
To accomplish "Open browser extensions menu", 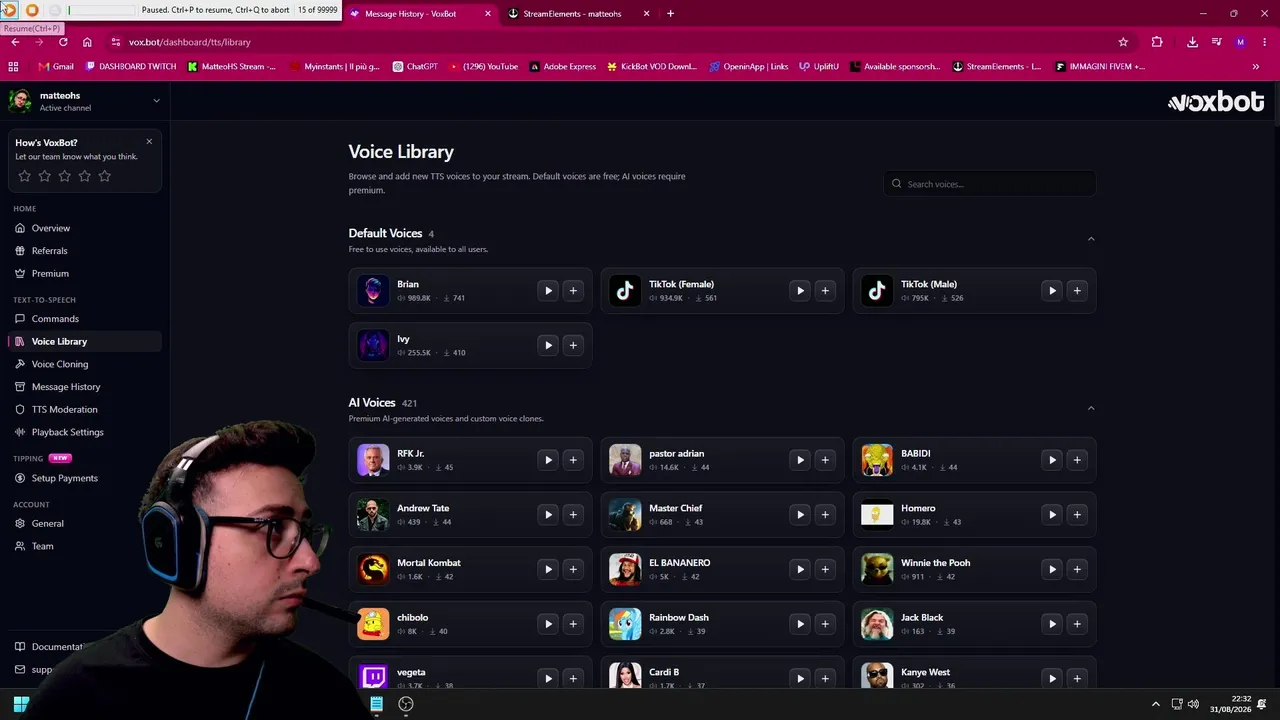I will coord(1157,42).
